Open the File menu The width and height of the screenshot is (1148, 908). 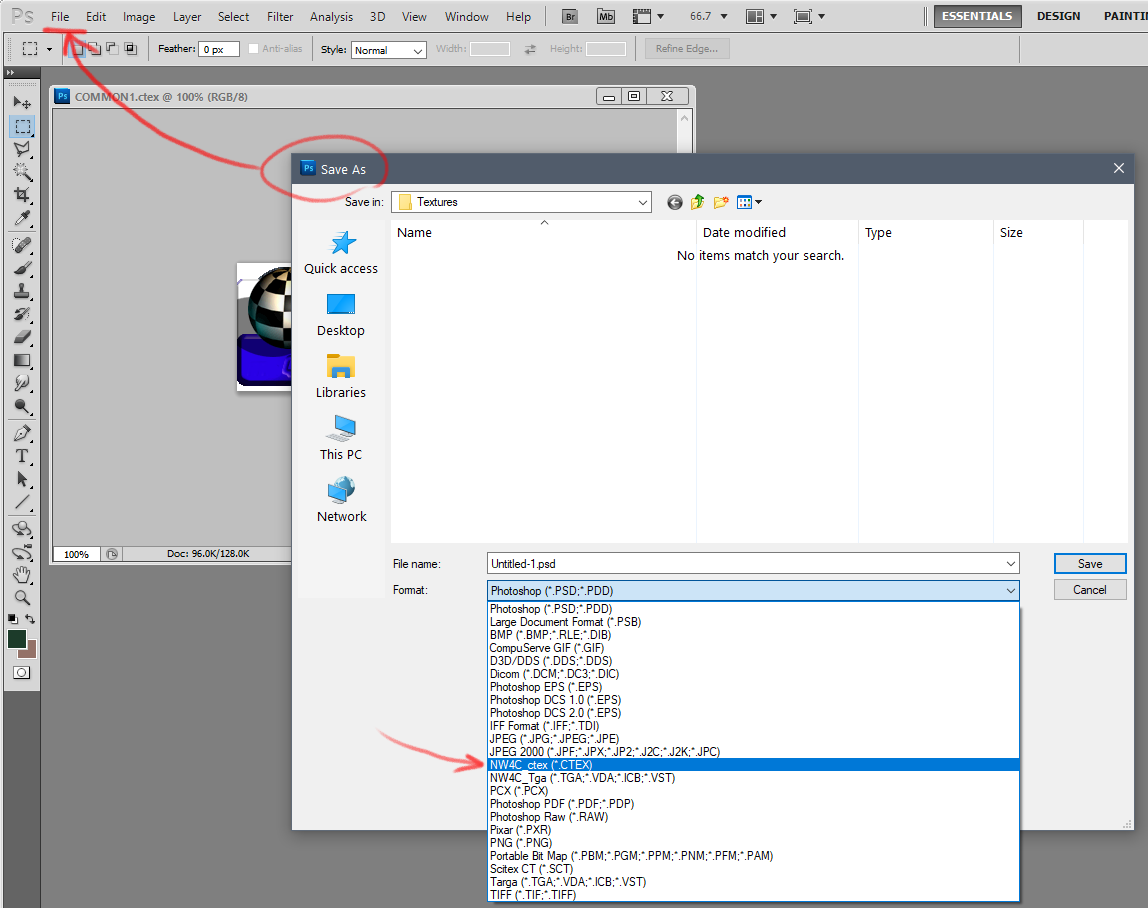tap(60, 17)
